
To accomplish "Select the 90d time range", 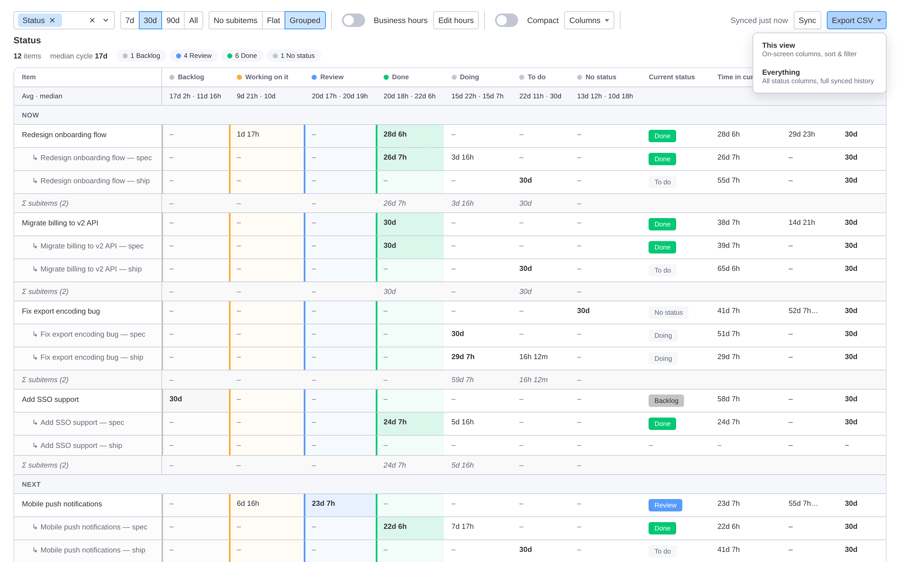I will tap(173, 20).
